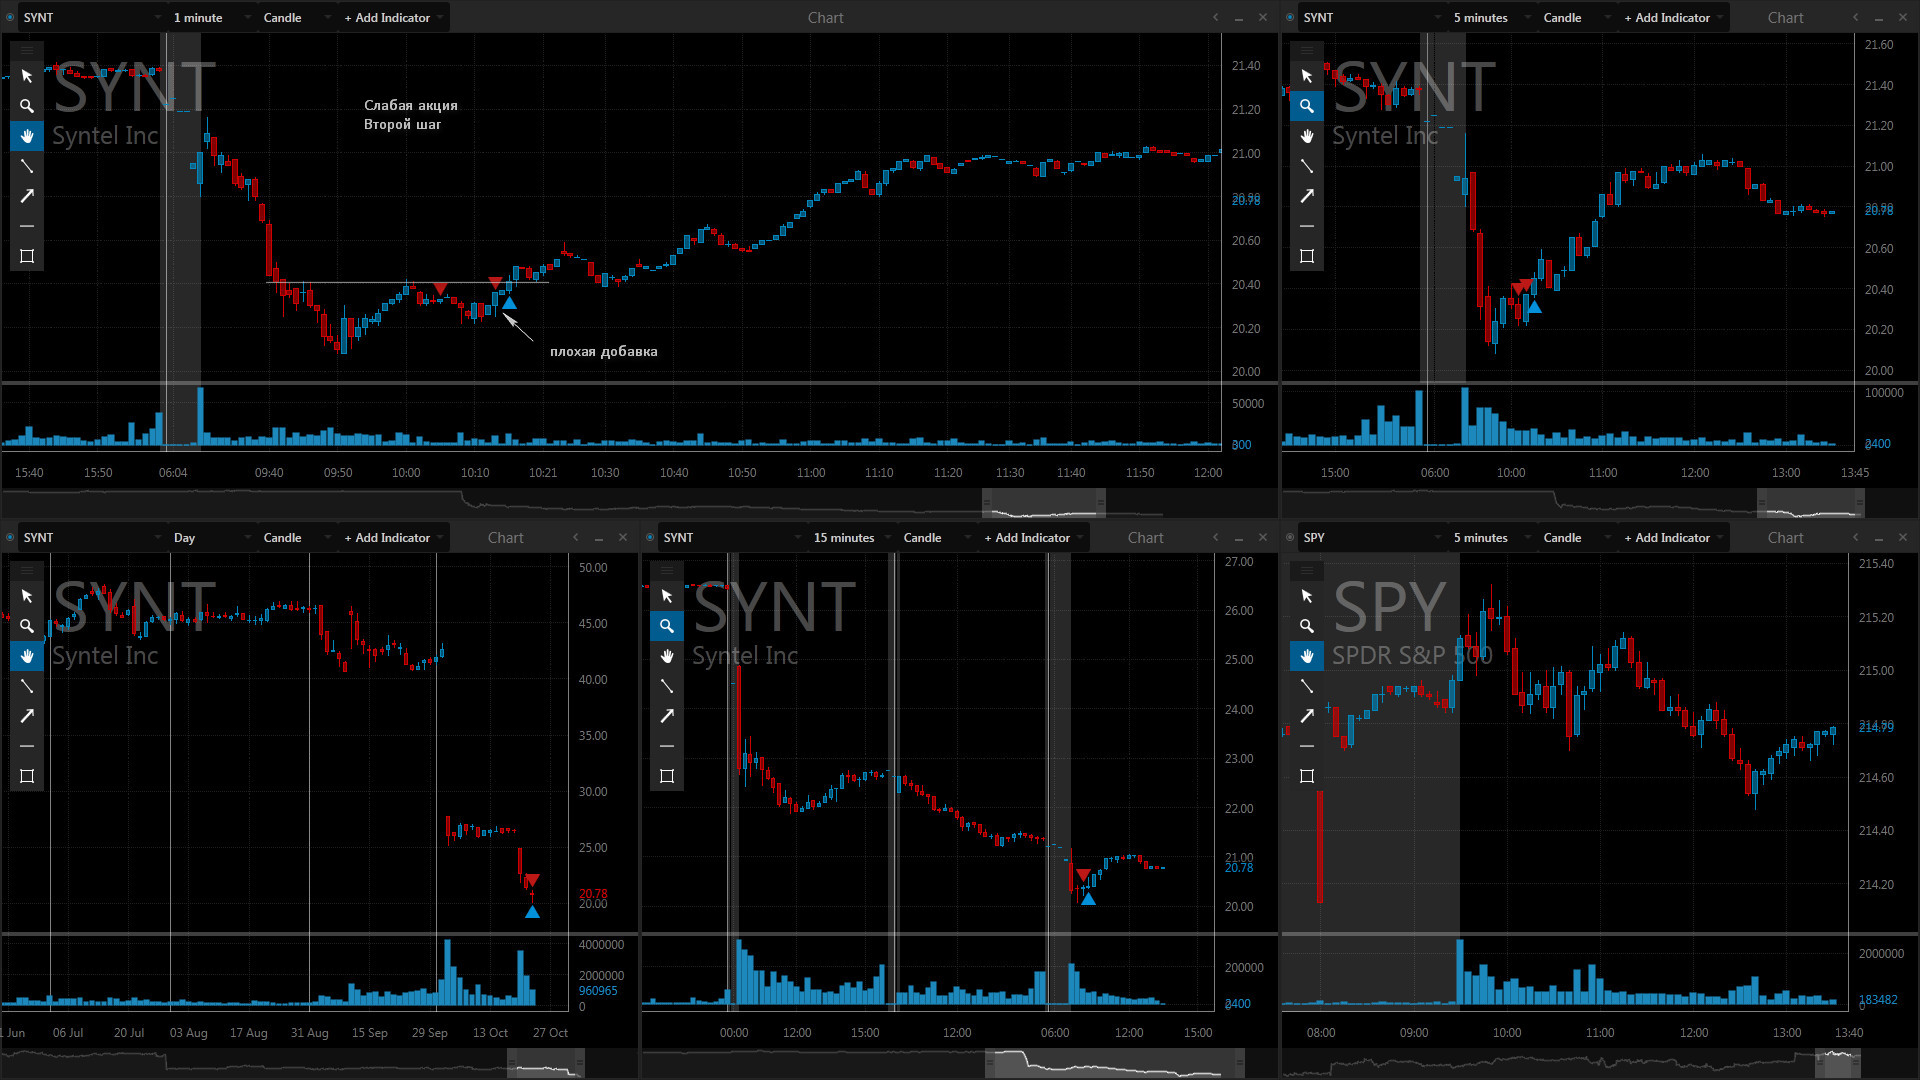Select rectangle tool in SYNT 5 minutes chart
Image resolution: width=1920 pixels, height=1080 pixels.
1307,256
